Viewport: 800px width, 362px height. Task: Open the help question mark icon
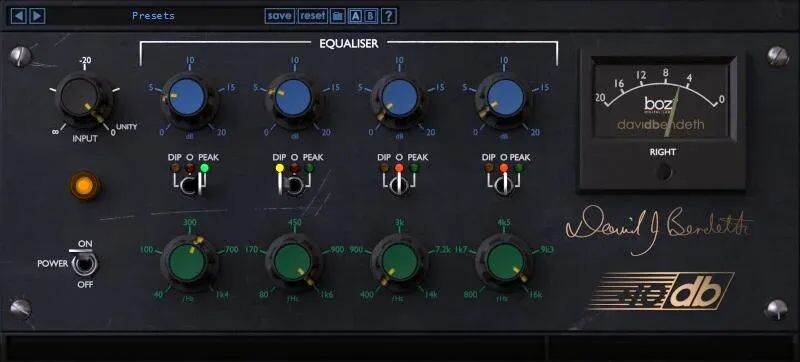pyautogui.click(x=388, y=16)
